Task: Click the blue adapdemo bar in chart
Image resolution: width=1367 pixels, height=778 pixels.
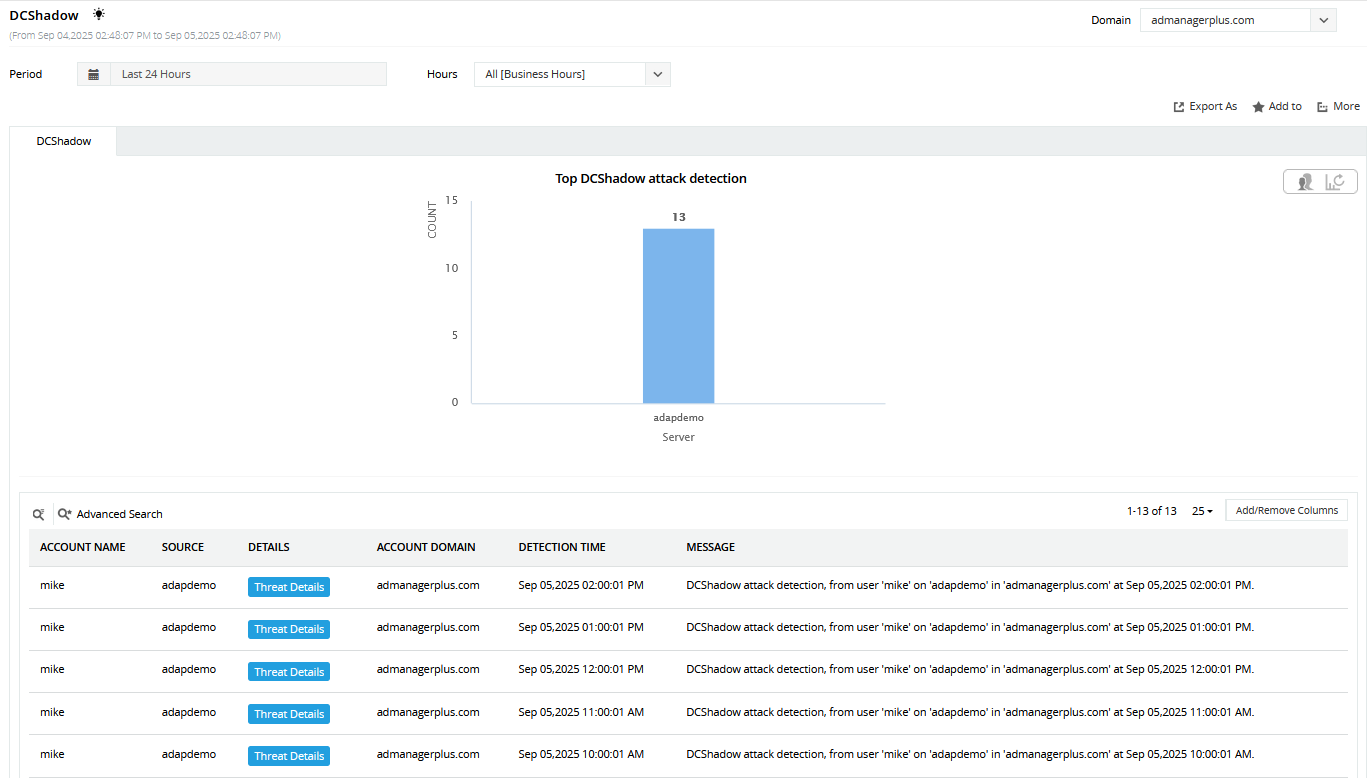Action: pyautogui.click(x=678, y=315)
